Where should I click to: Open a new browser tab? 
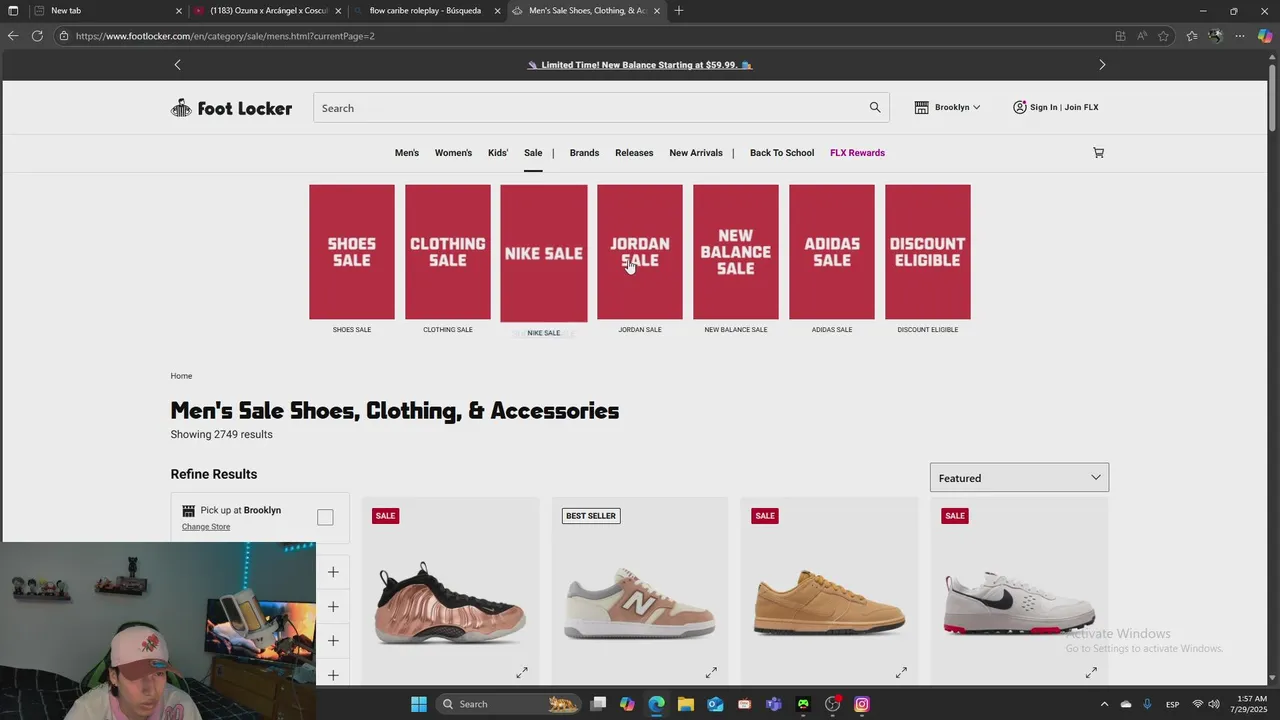tap(679, 10)
